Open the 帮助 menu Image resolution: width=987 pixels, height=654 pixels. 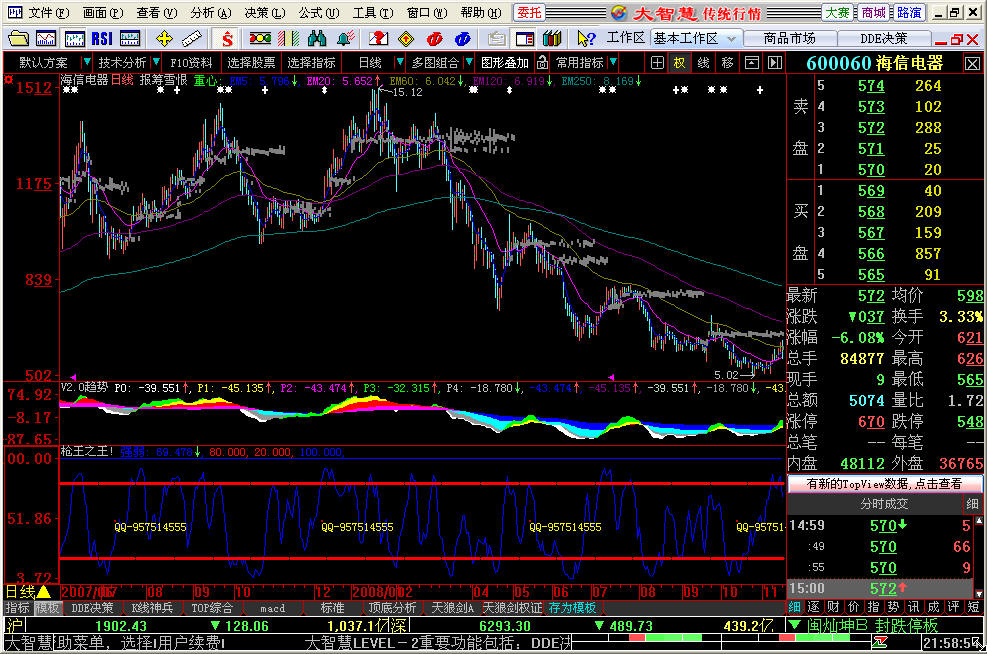481,13
